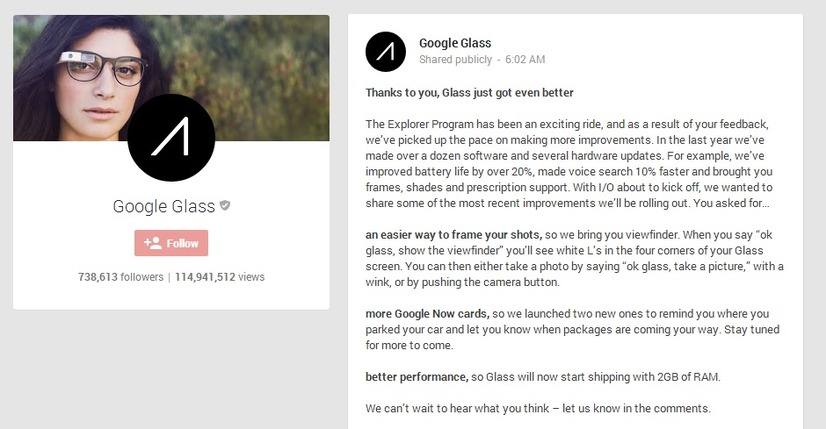Screen dimensions: 826x429
Task: Click the pink Follow button
Action: point(171,243)
